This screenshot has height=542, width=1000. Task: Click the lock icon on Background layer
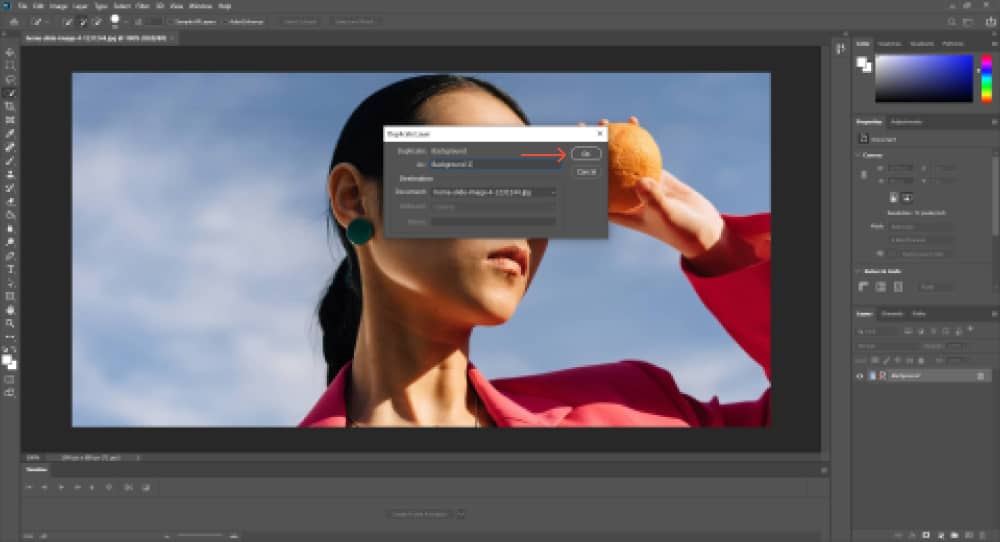(980, 376)
